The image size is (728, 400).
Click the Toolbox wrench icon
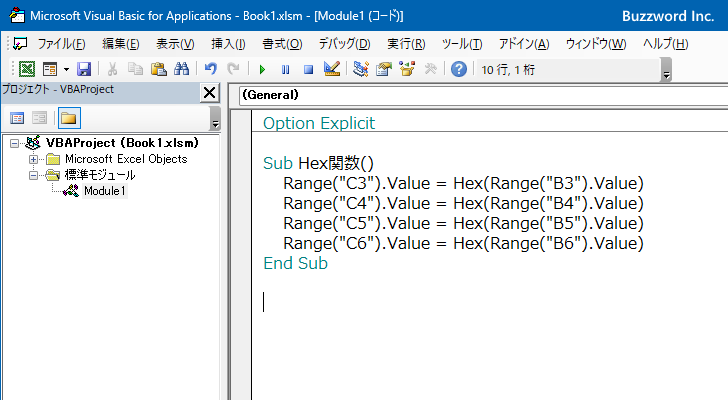pos(430,70)
